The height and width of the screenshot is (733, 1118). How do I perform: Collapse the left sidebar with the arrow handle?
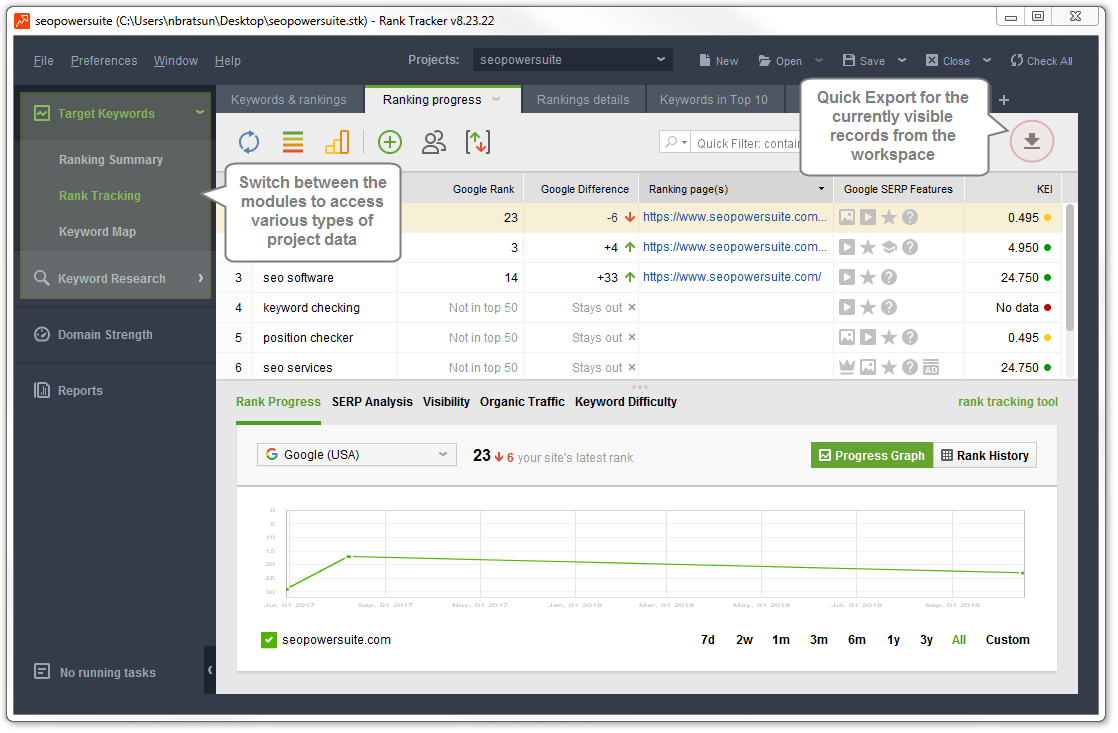210,670
